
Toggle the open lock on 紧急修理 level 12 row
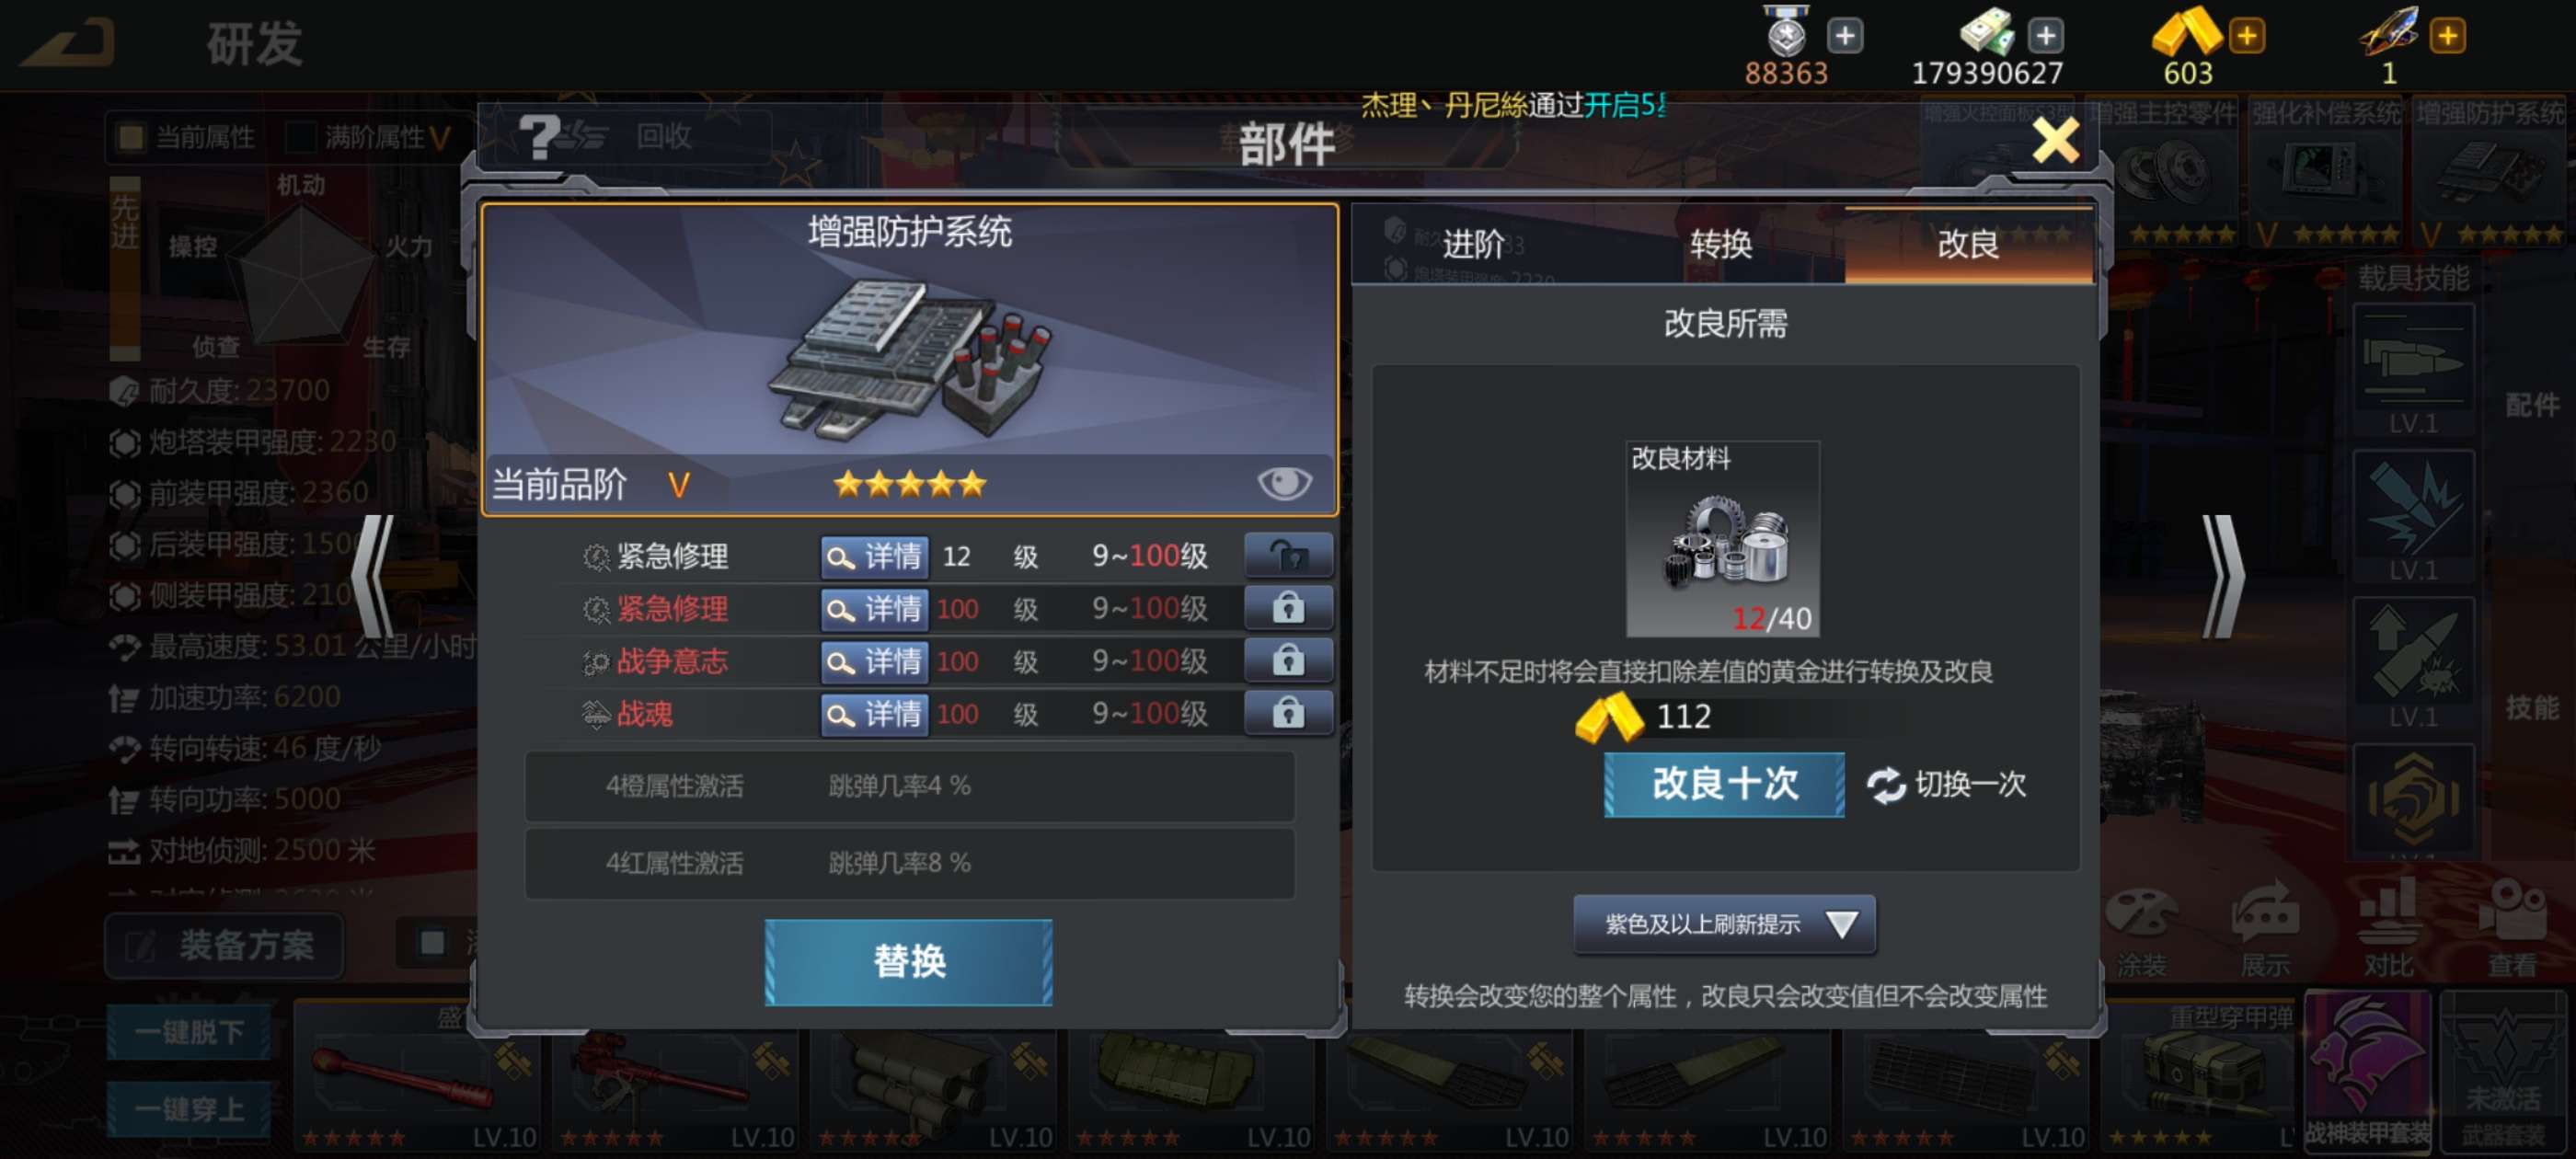click(1288, 555)
